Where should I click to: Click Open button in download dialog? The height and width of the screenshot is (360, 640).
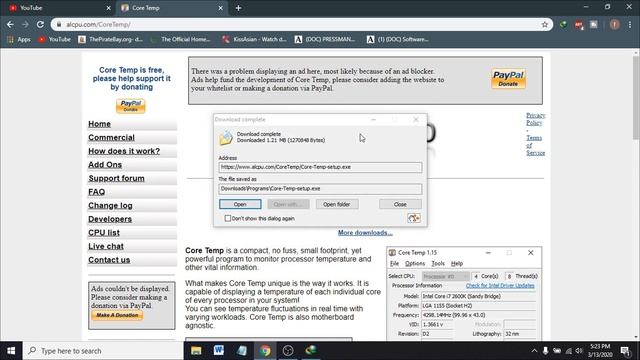240,204
